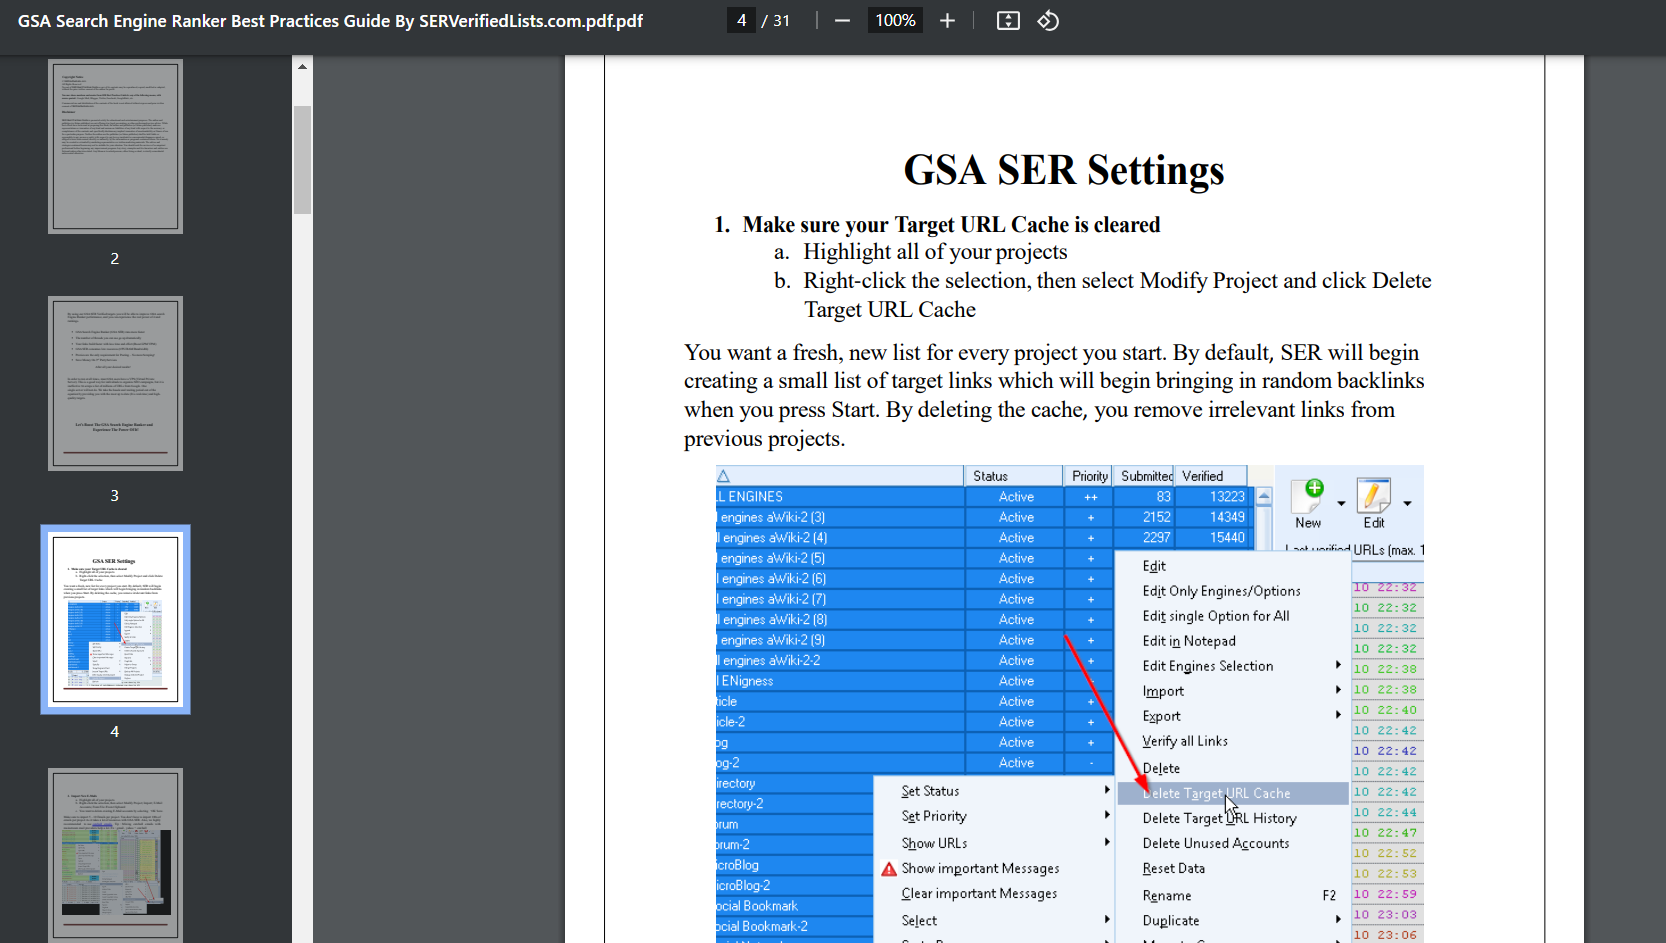The width and height of the screenshot is (1666, 943).
Task: Select Delete Target URL History menu entry
Action: pyautogui.click(x=1233, y=818)
